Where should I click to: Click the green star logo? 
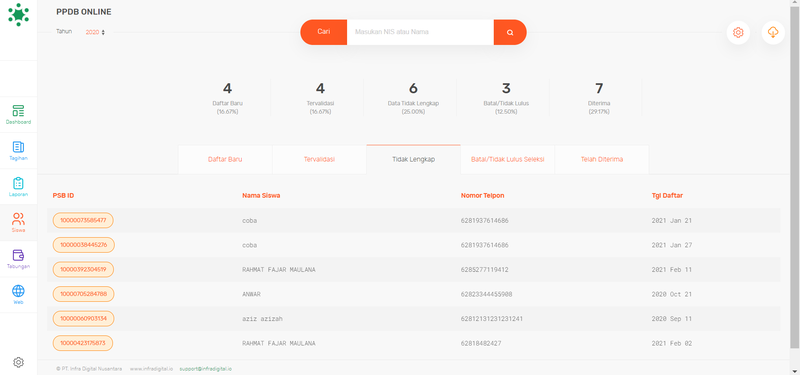click(18, 15)
